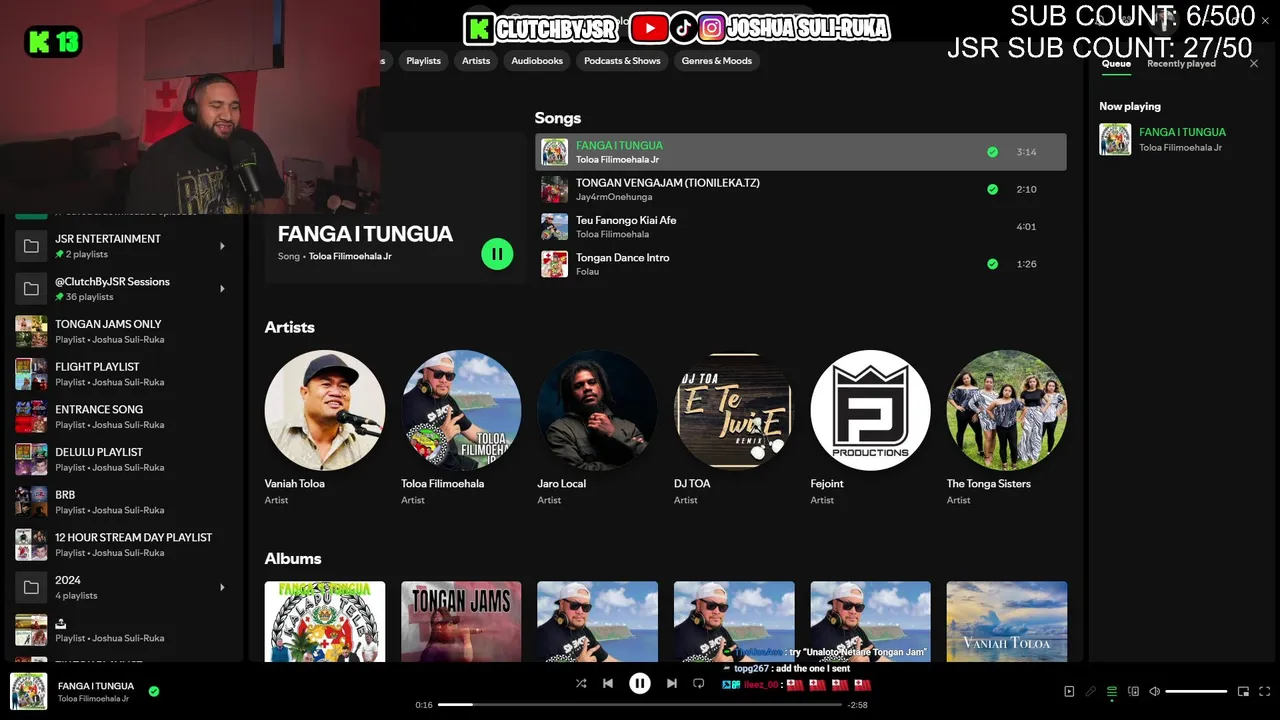Open the FLIGHT PLAYLIST in the sidebar
This screenshot has width=1280, height=720.
click(x=122, y=374)
